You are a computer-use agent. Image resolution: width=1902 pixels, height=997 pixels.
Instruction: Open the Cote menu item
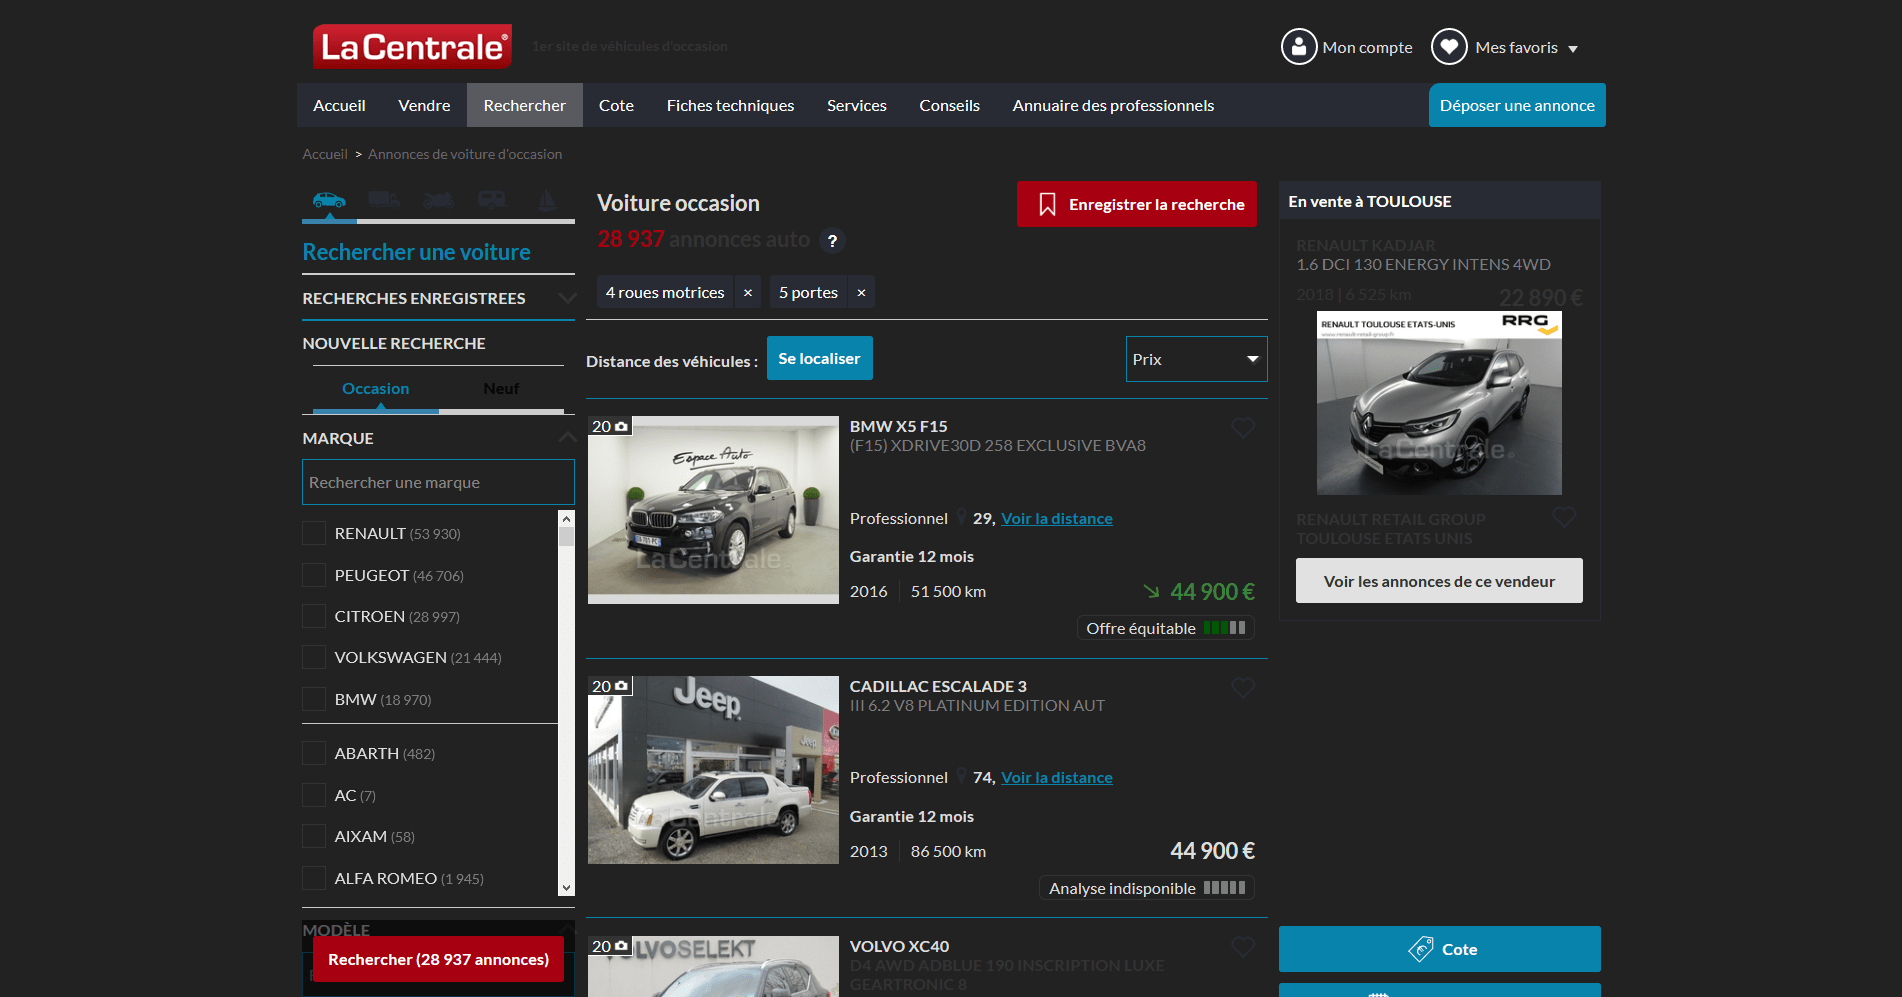tap(616, 105)
